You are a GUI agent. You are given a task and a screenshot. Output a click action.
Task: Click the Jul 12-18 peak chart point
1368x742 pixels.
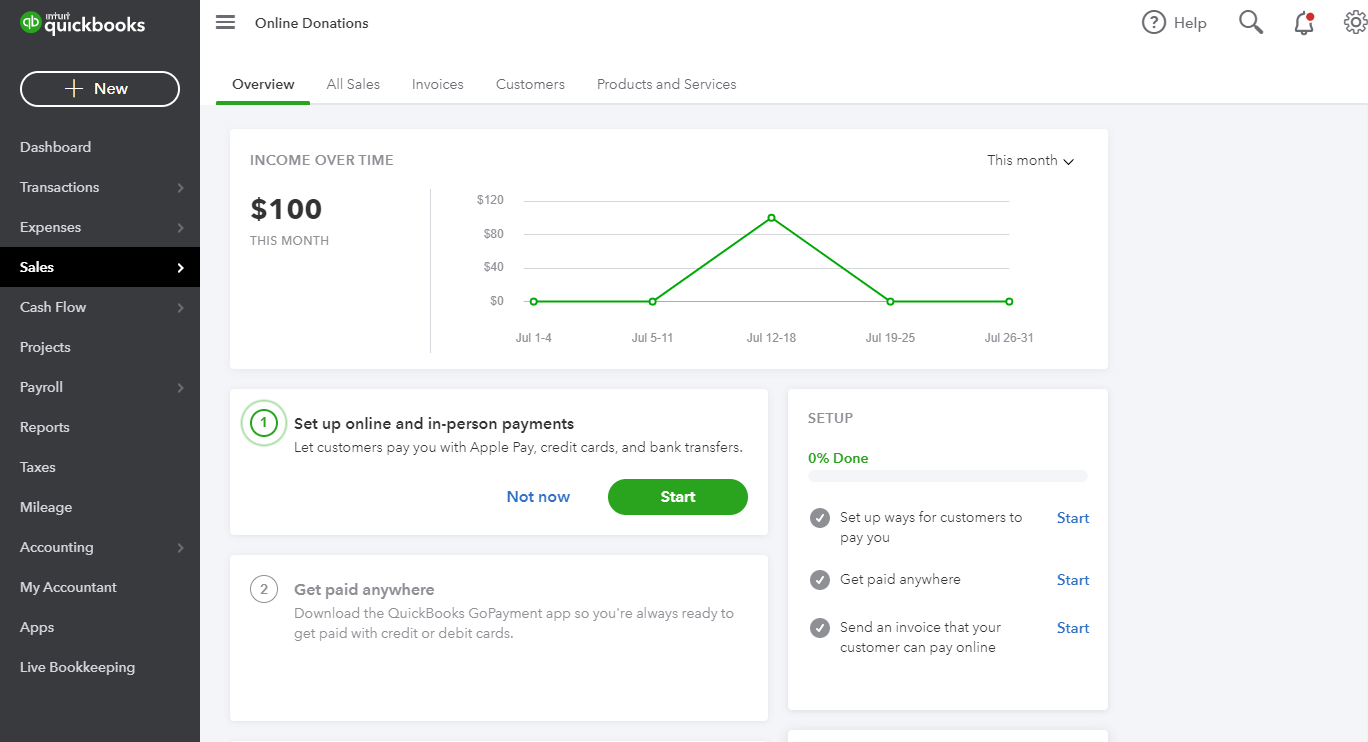pos(771,217)
